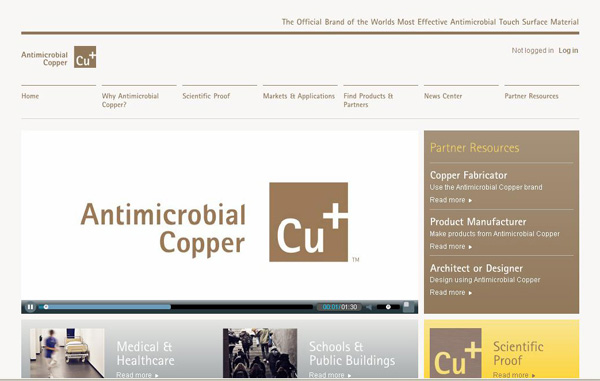Click the Cu+ icon in Scientific Proof box
The width and height of the screenshot is (600, 381).
coord(455,353)
